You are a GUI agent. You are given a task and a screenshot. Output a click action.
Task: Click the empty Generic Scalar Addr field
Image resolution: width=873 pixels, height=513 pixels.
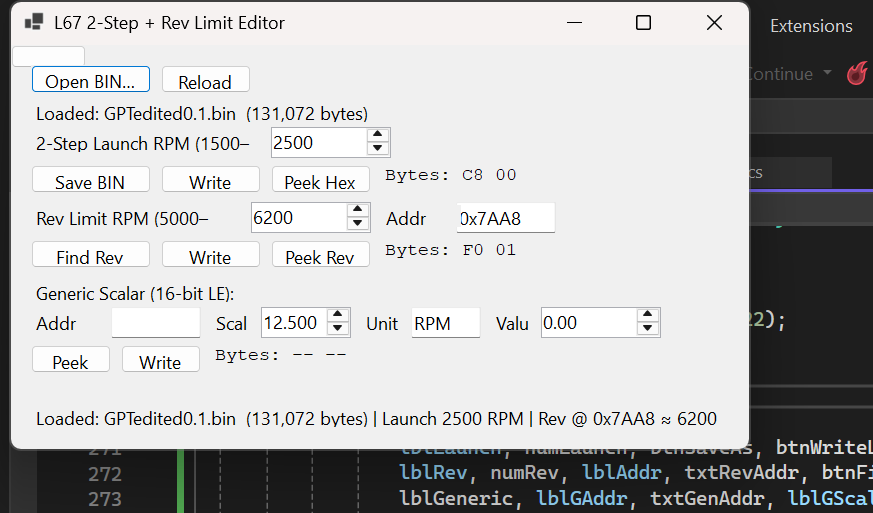[156, 323]
